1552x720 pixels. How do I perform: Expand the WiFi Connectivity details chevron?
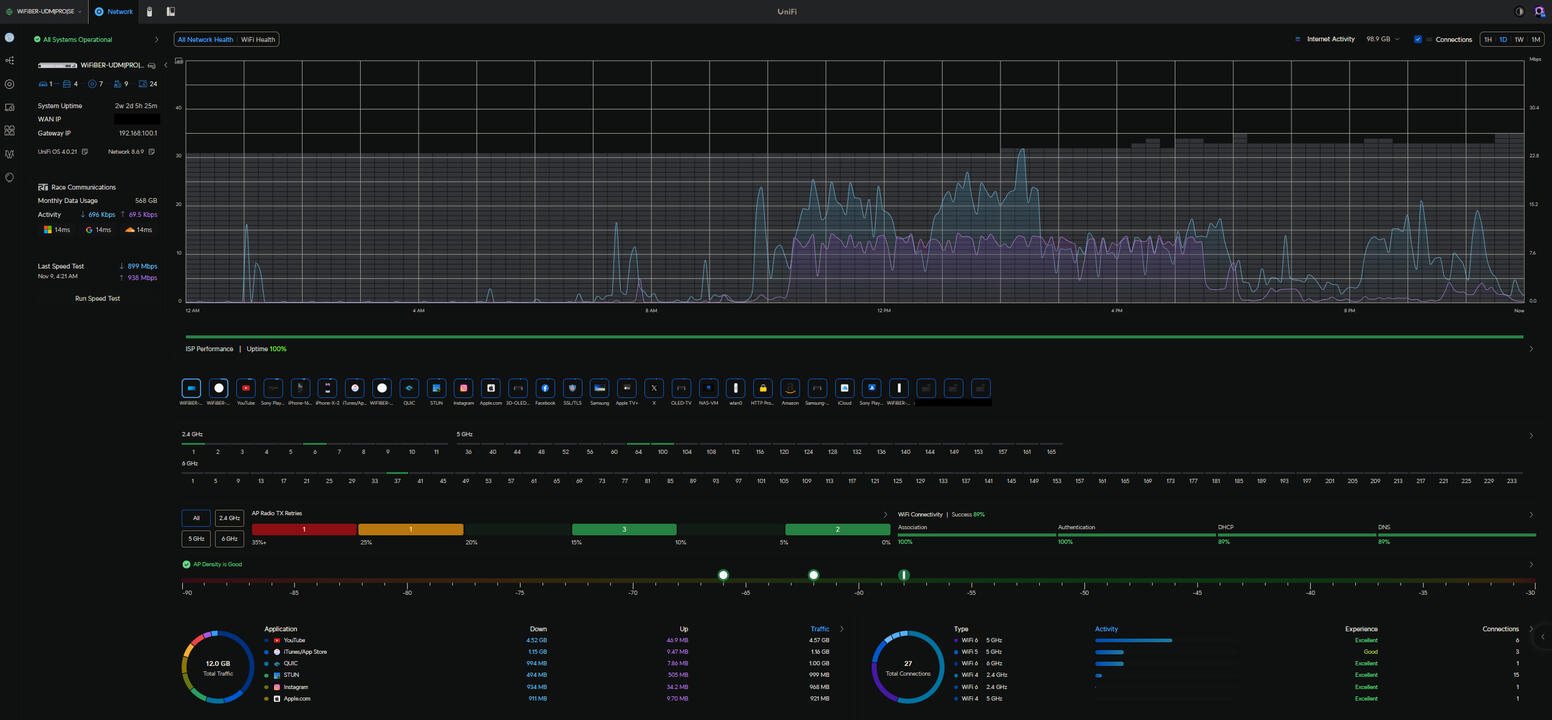coord(1531,513)
